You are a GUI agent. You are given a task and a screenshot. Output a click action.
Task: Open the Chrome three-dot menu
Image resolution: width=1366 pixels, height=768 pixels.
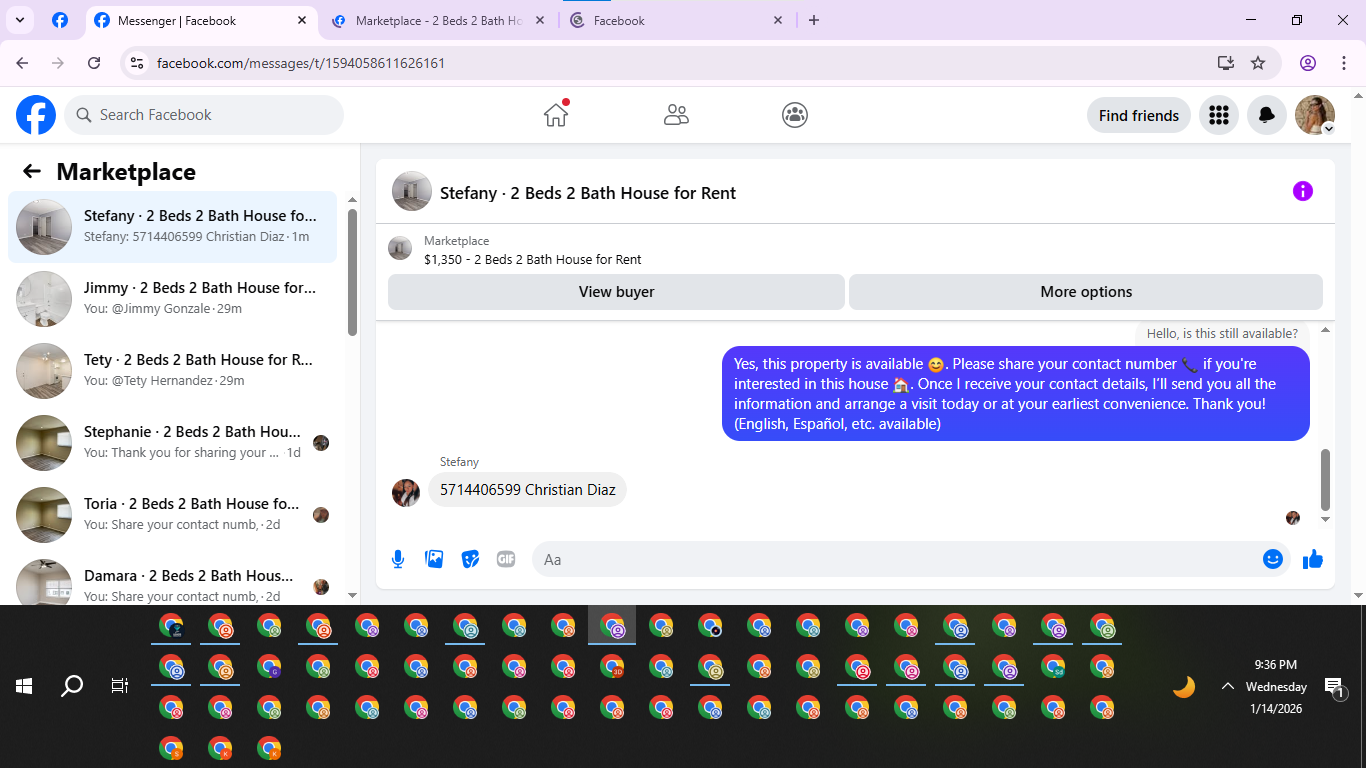(x=1343, y=63)
